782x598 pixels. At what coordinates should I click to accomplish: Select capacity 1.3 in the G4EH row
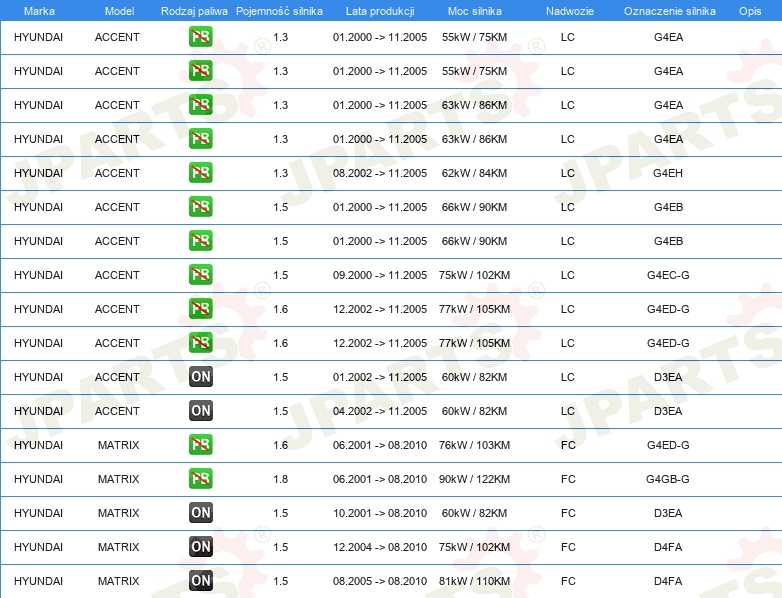(x=280, y=173)
